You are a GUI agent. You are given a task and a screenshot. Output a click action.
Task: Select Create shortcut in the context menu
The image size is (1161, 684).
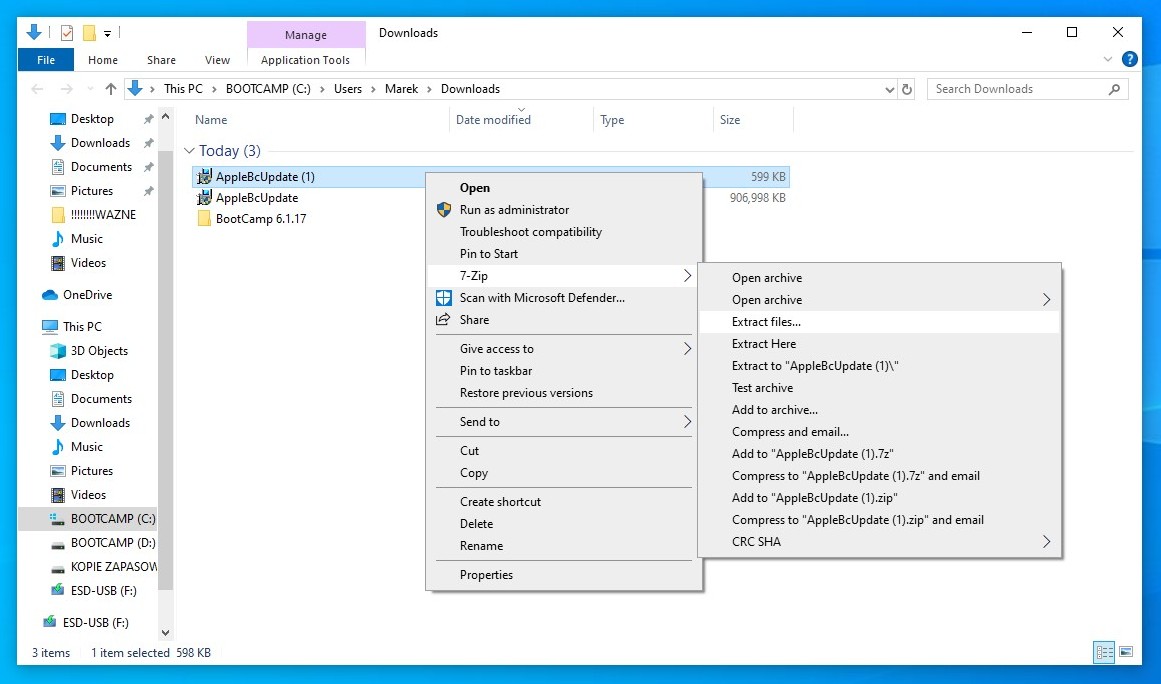coord(564,502)
